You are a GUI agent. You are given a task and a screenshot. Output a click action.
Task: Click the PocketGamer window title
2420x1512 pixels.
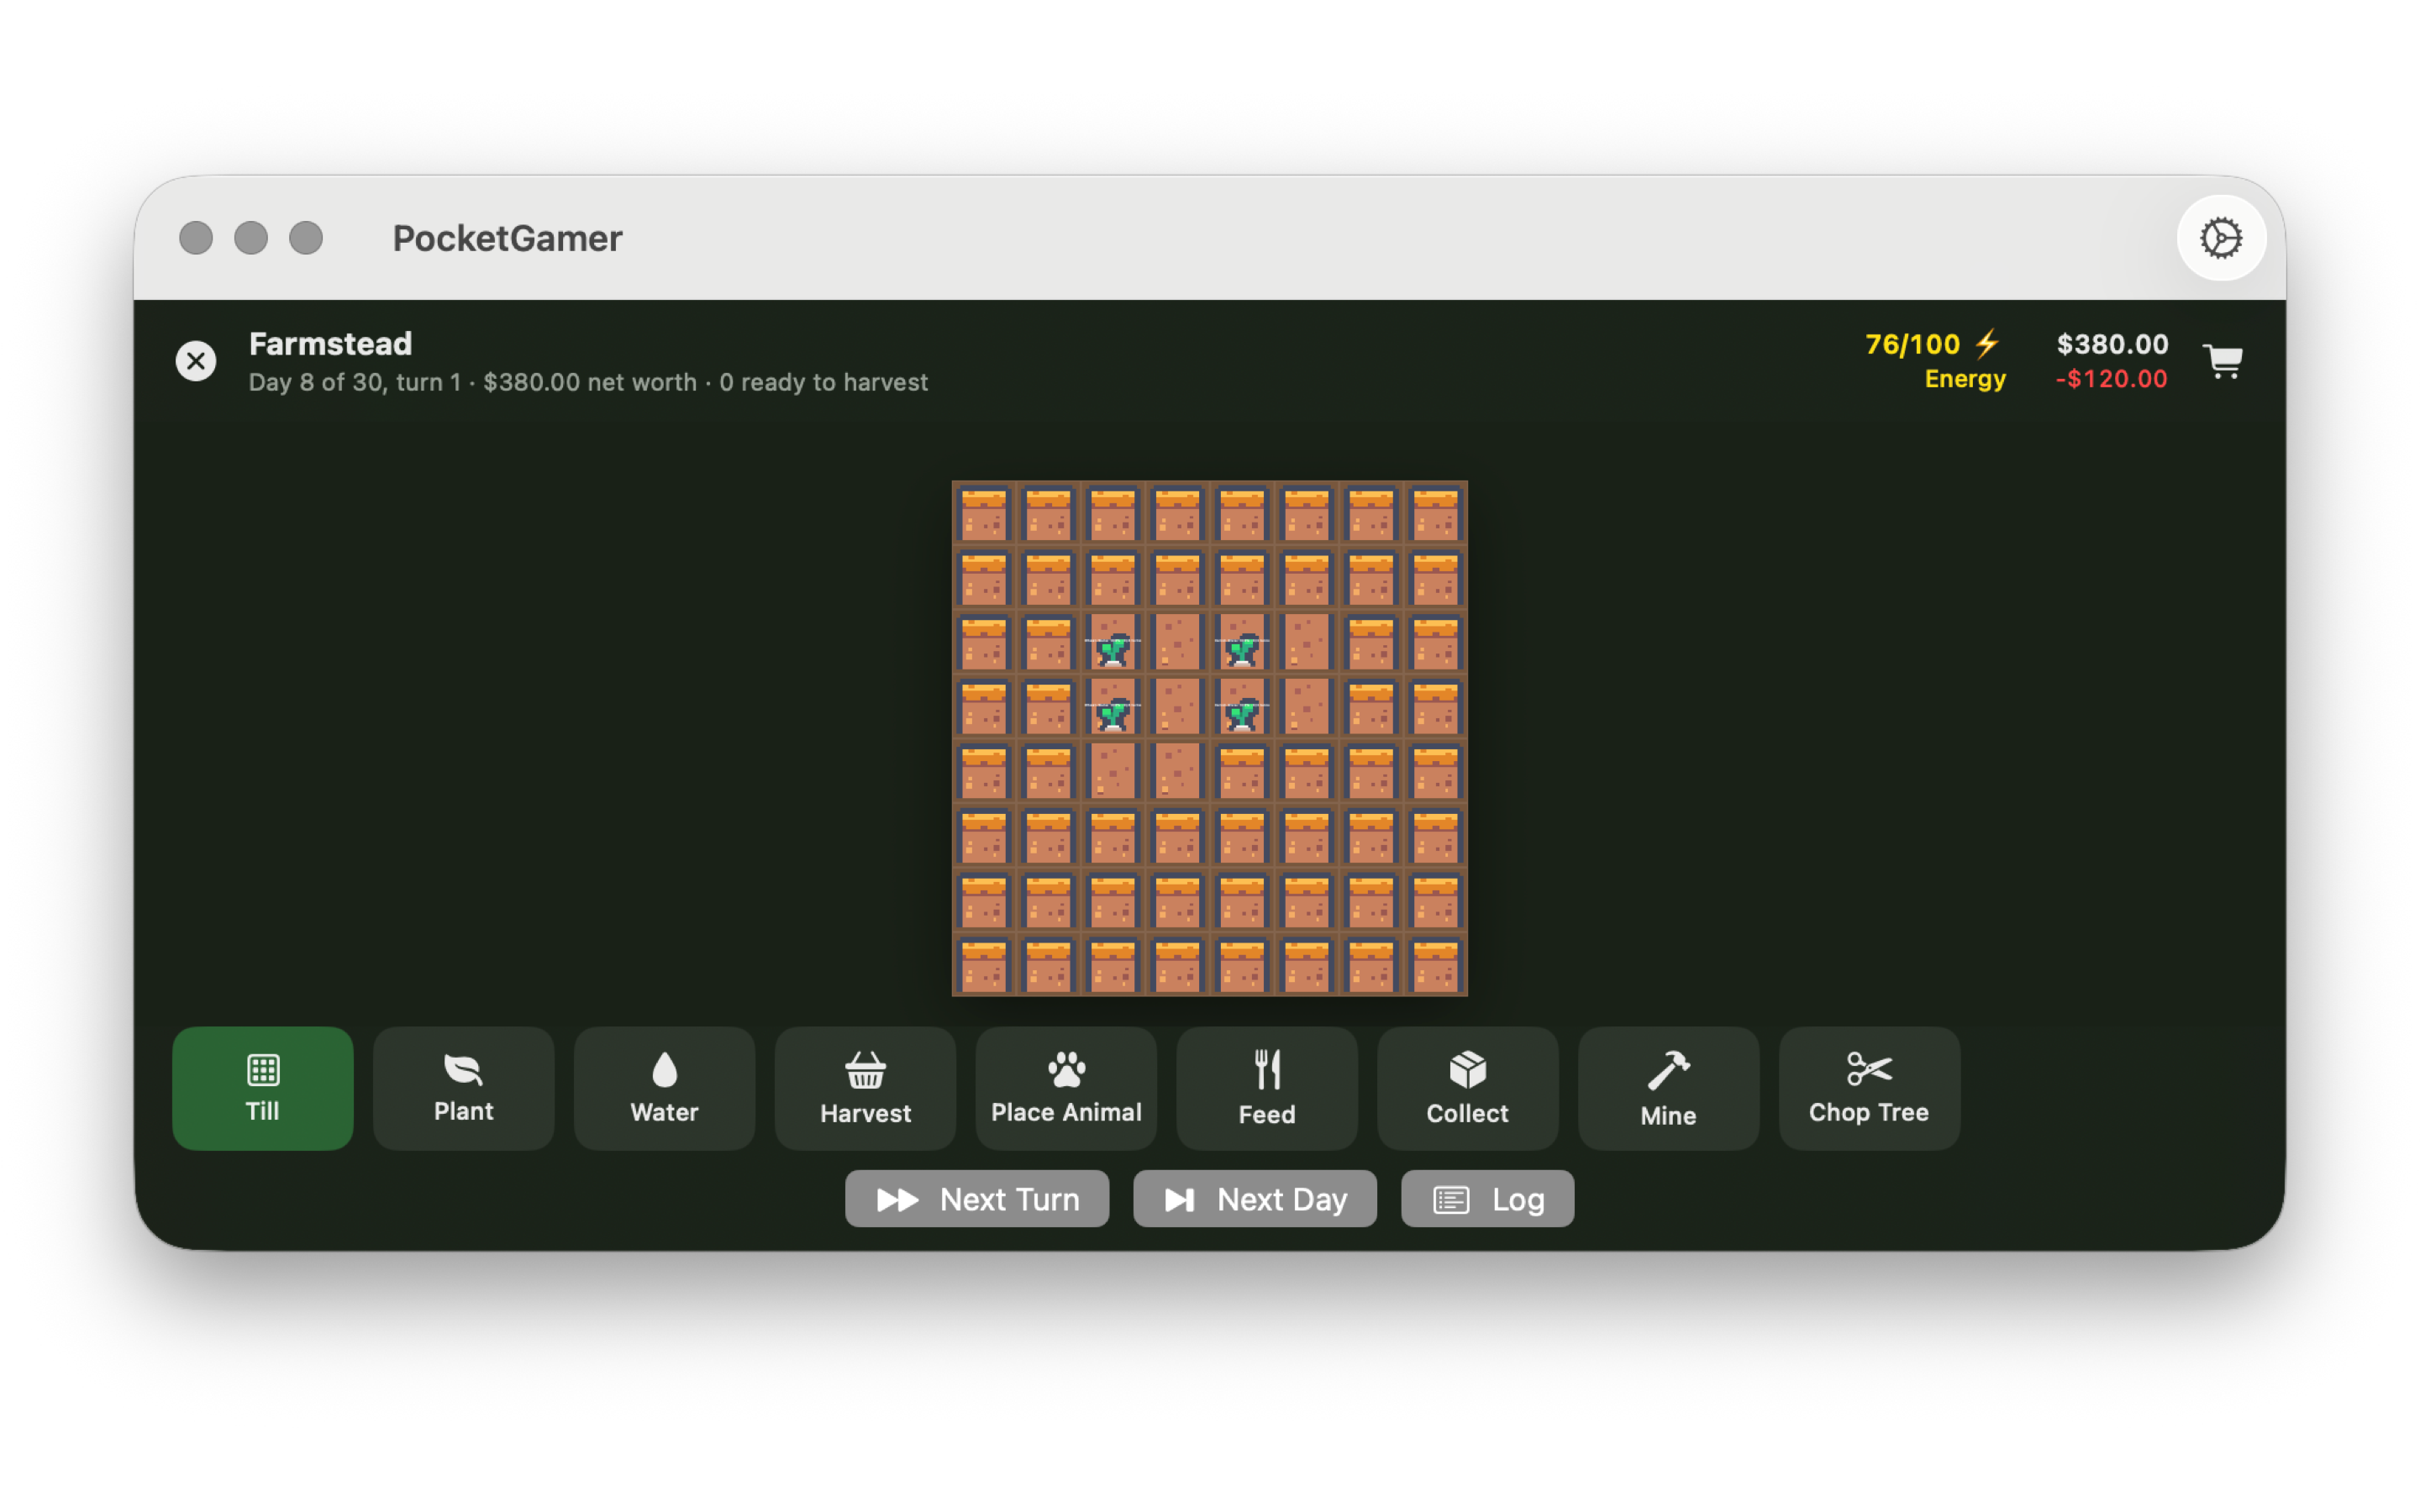tap(507, 238)
